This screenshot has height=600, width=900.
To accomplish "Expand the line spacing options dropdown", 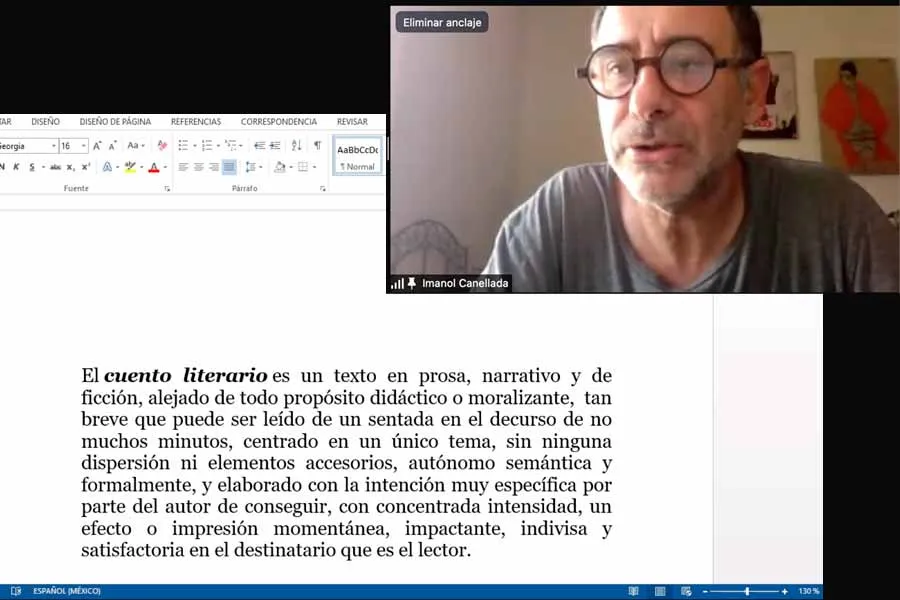I will [x=258, y=166].
